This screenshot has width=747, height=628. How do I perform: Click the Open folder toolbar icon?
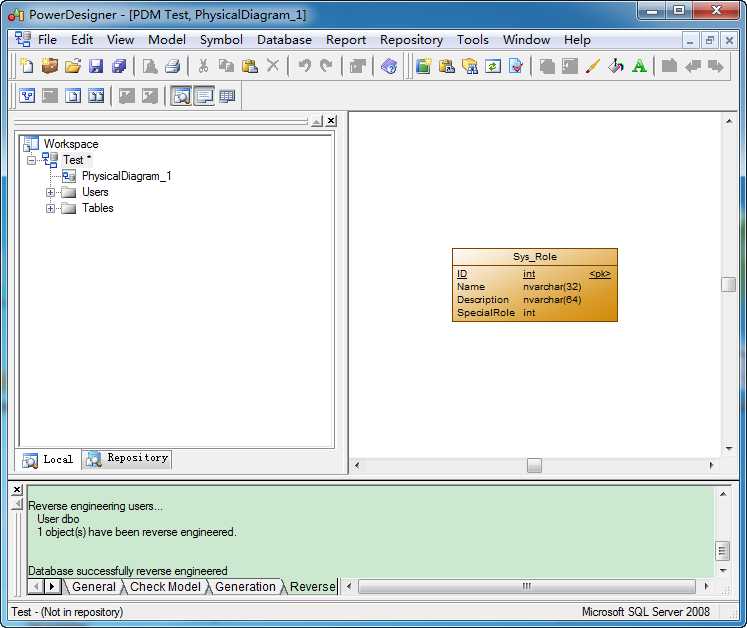(x=73, y=66)
